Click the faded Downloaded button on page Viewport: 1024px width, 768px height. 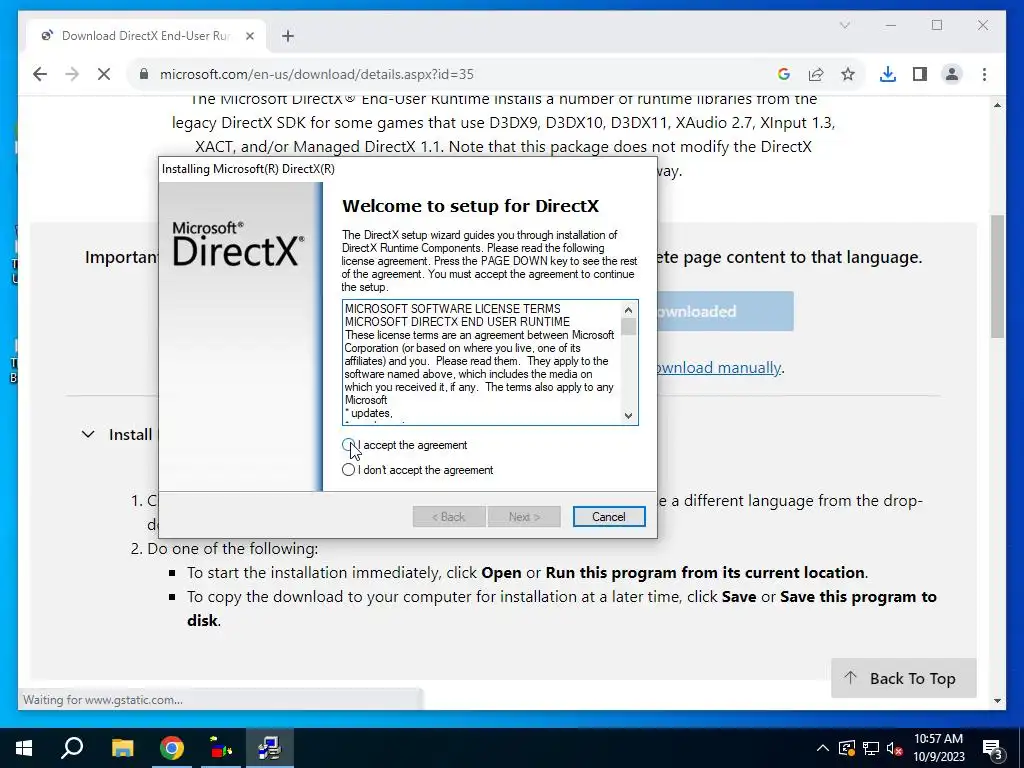coord(725,312)
